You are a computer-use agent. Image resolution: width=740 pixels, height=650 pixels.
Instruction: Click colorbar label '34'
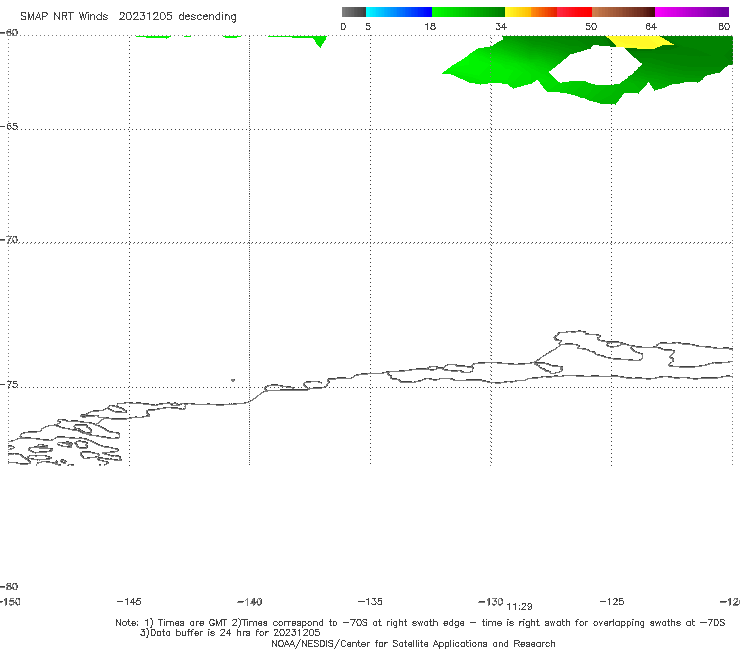(501, 27)
